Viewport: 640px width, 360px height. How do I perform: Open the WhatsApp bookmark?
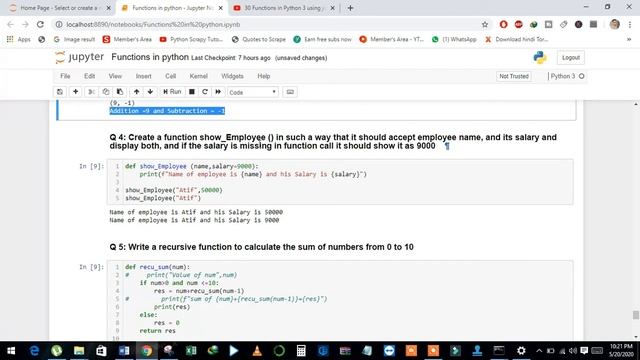click(454, 40)
